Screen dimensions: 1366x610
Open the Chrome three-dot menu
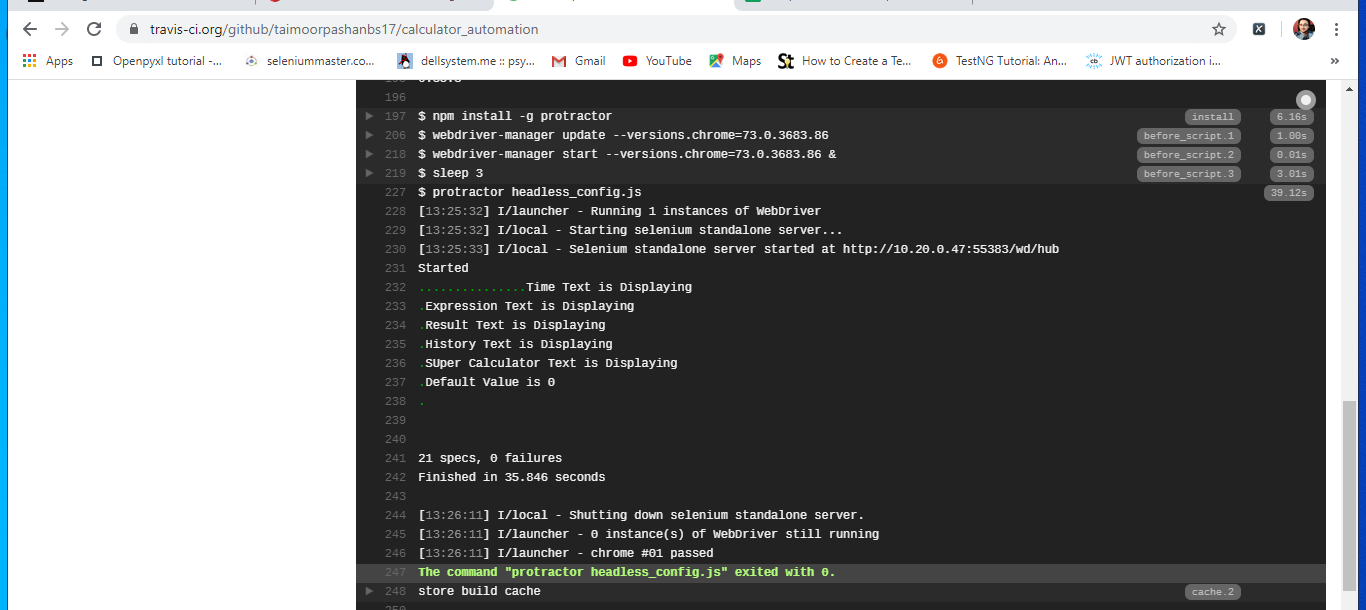coord(1337,29)
